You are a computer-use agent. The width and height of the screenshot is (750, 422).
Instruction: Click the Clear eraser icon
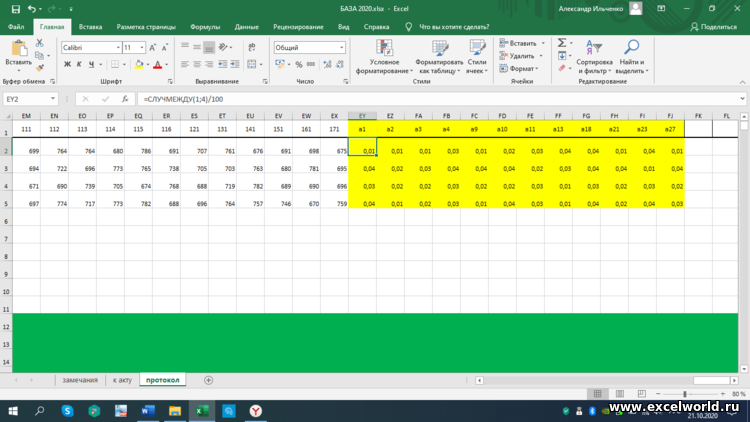click(562, 68)
